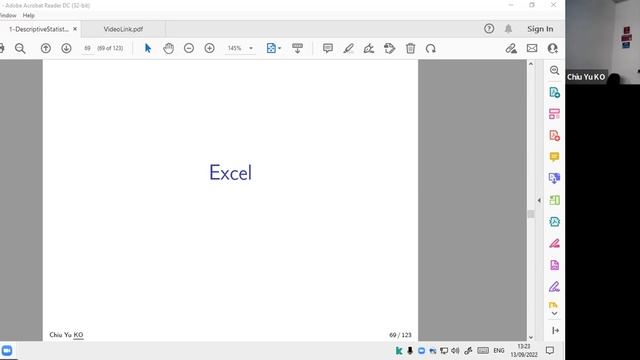Rotate the page with the rotate icon
This screenshot has height=360, width=640.
click(x=431, y=49)
